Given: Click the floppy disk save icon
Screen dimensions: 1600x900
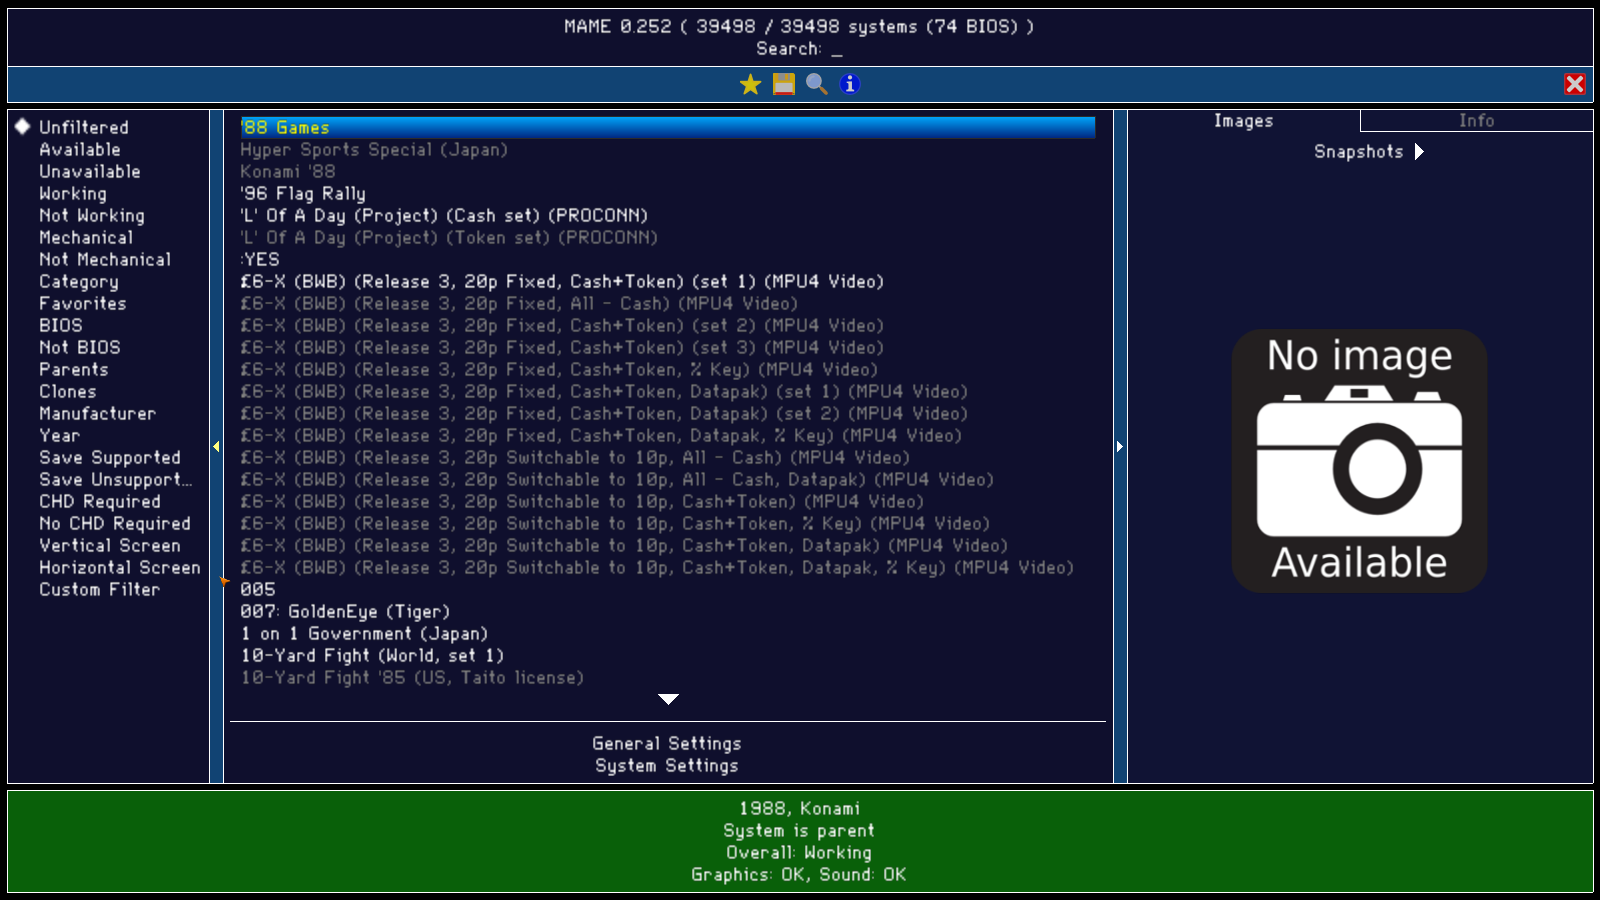Looking at the screenshot, I should tap(782, 84).
